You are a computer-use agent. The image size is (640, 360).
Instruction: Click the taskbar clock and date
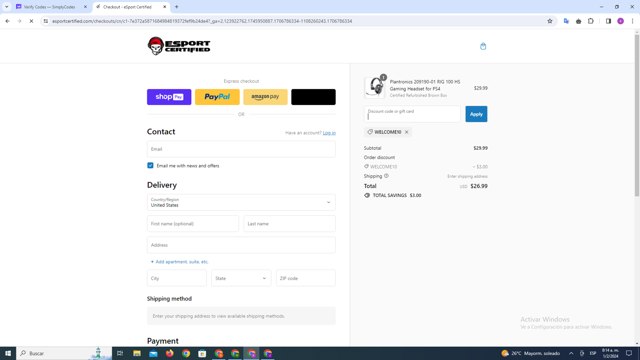point(610,353)
